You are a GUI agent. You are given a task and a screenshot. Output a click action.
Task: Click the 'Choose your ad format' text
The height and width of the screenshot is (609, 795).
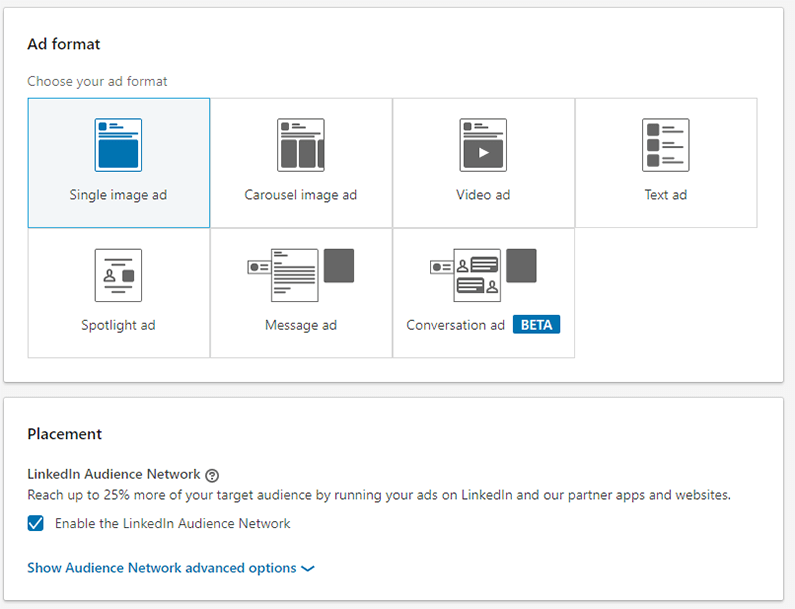tap(97, 82)
